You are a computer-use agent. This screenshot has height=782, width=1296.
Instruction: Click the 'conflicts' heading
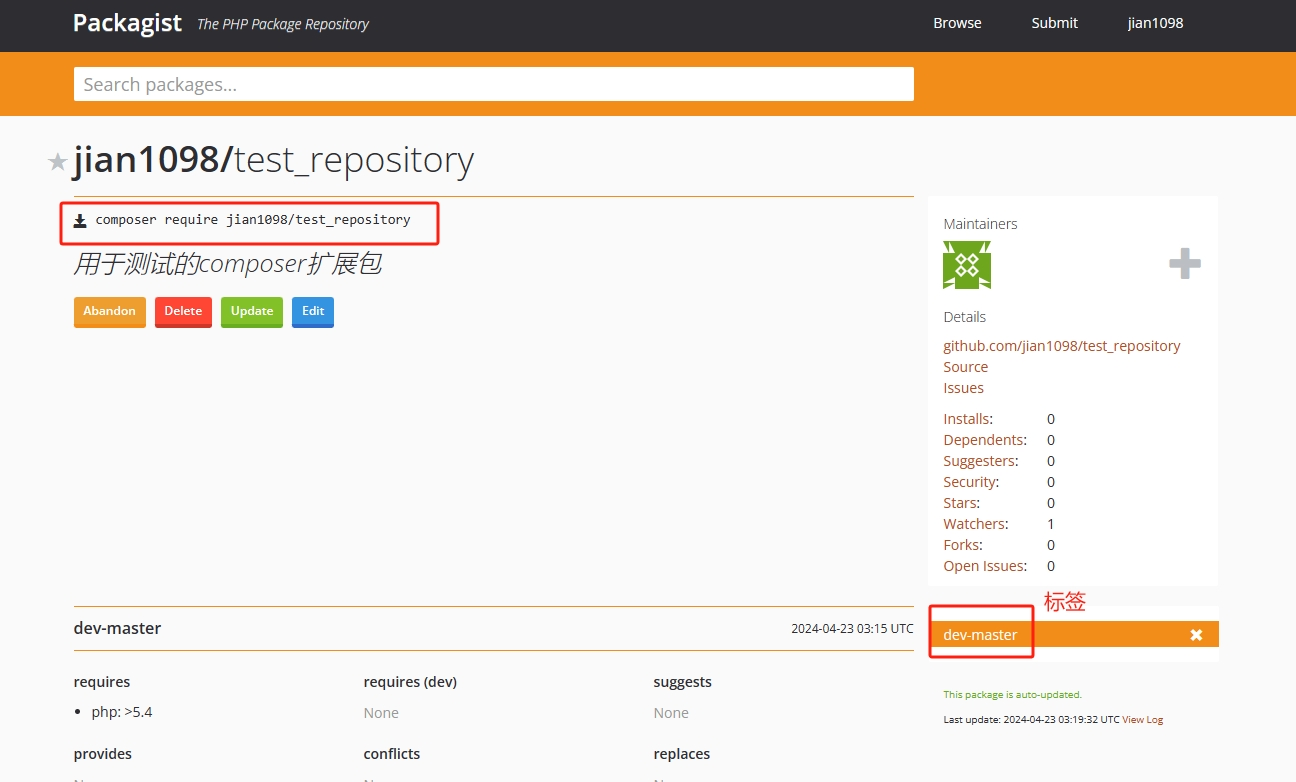pyautogui.click(x=392, y=754)
